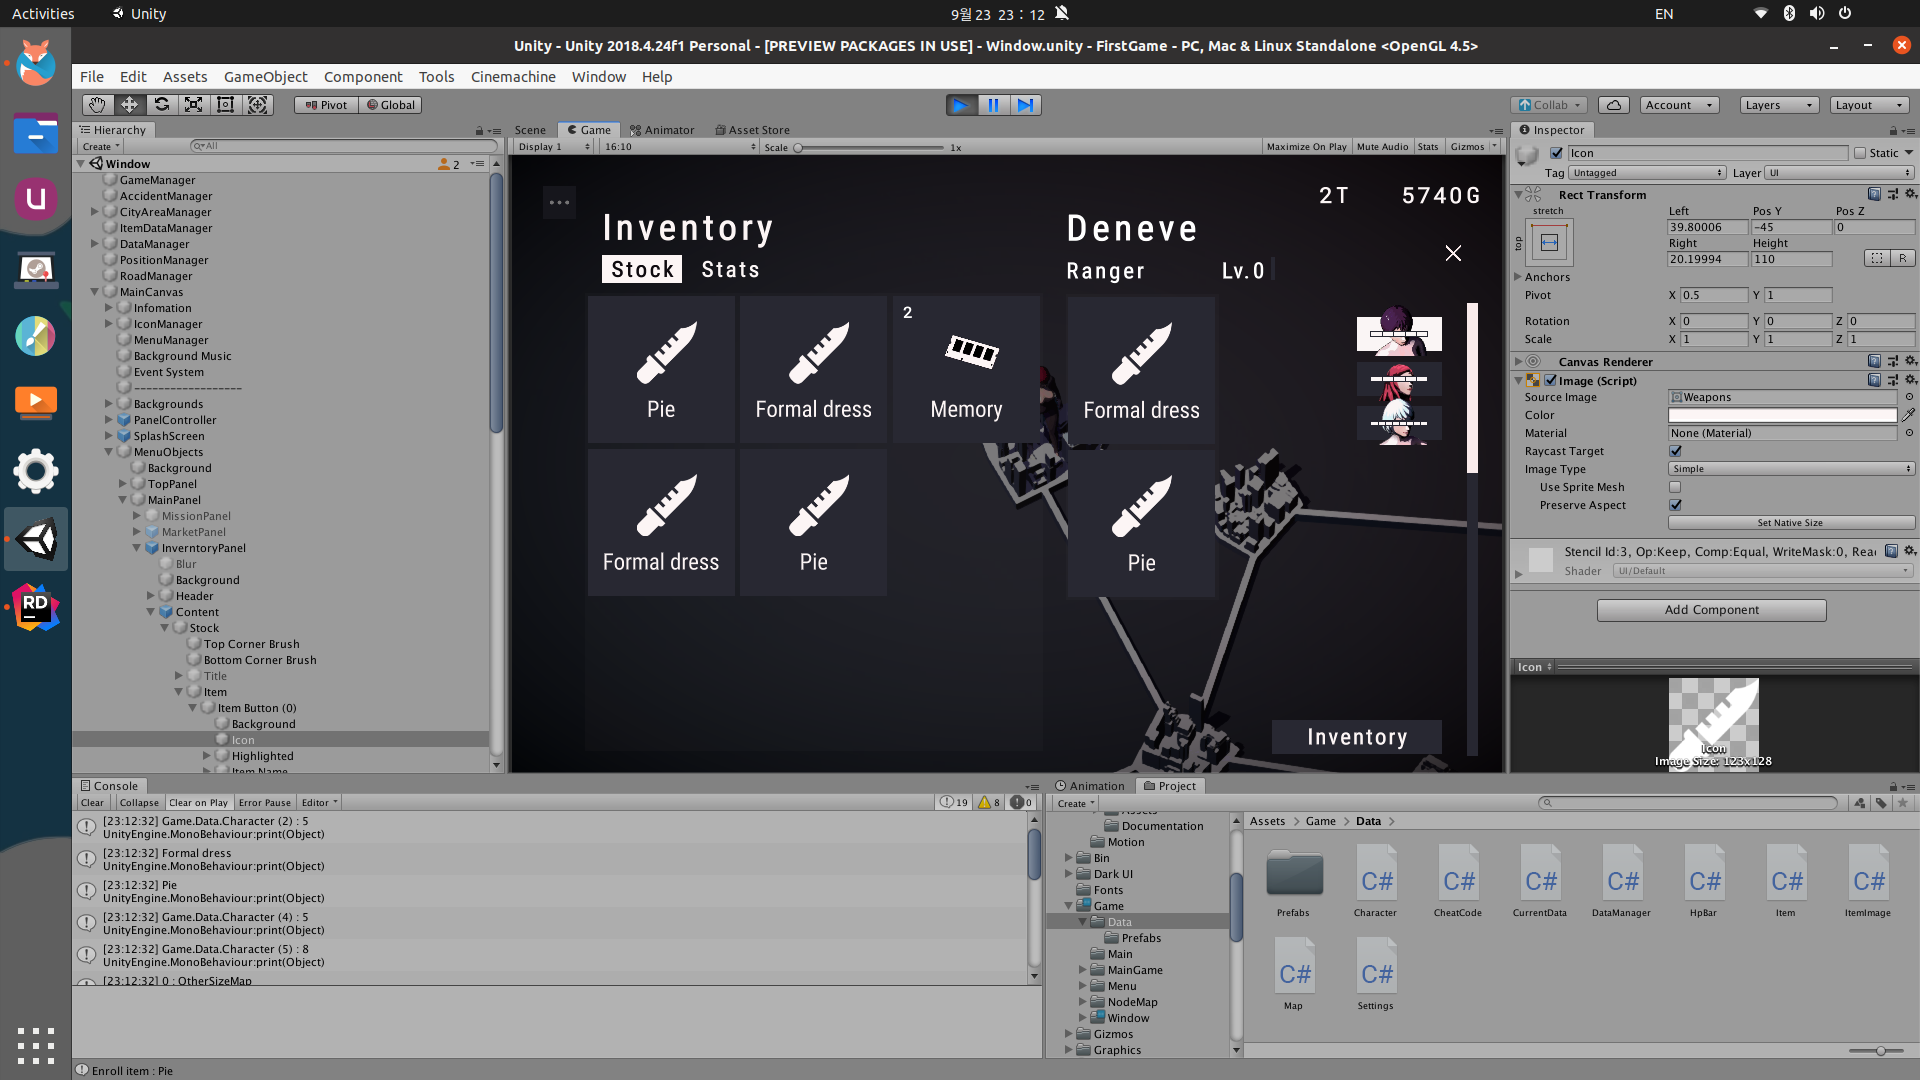Image resolution: width=1920 pixels, height=1080 pixels.
Task: Click the Global toggle button
Action: click(x=390, y=105)
